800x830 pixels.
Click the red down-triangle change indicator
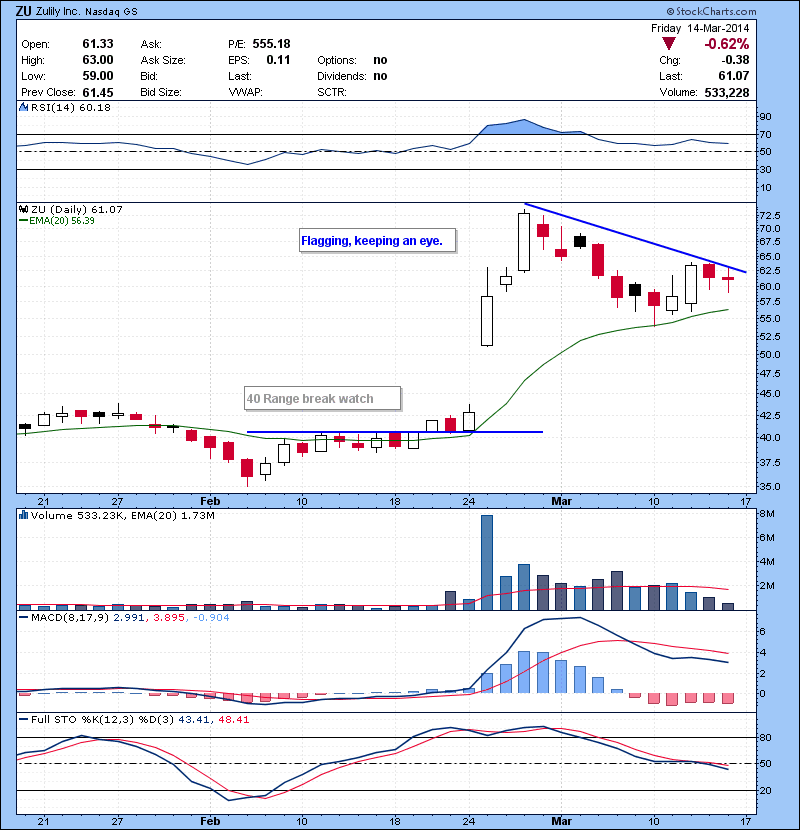coord(669,44)
